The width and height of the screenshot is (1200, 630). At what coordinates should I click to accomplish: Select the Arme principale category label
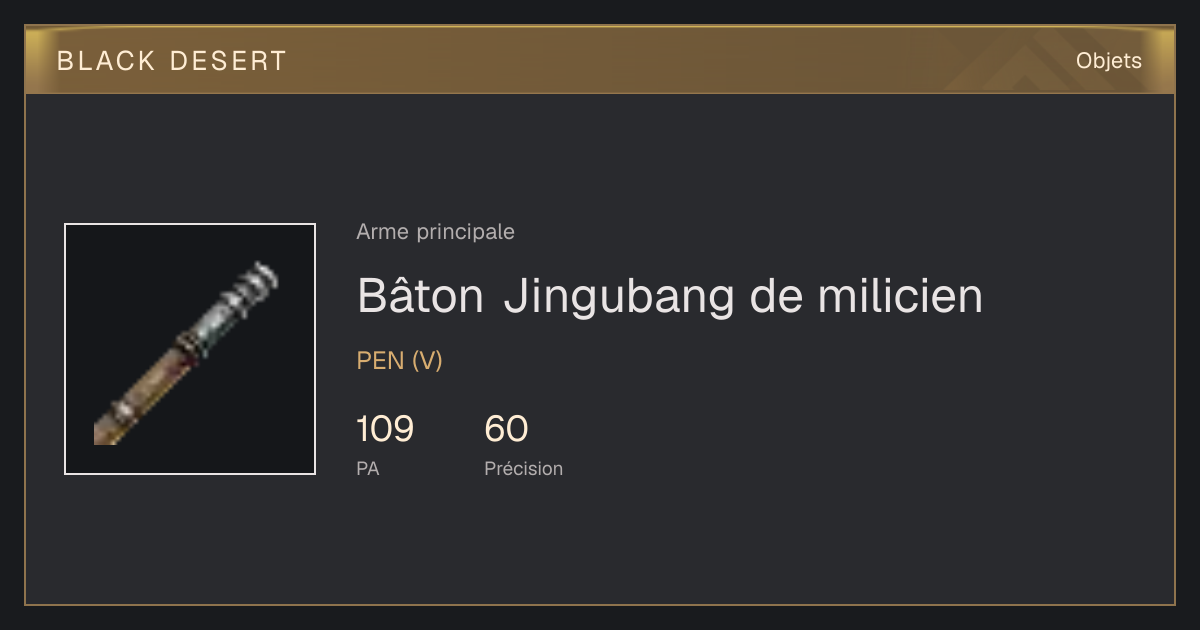[x=435, y=232]
